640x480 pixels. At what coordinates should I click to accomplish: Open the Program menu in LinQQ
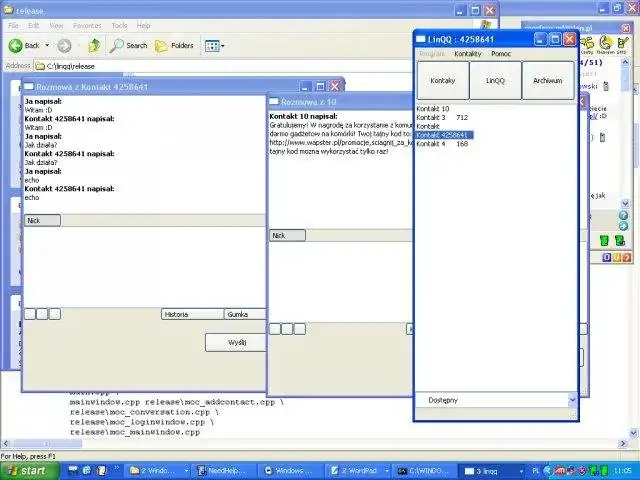[432, 54]
